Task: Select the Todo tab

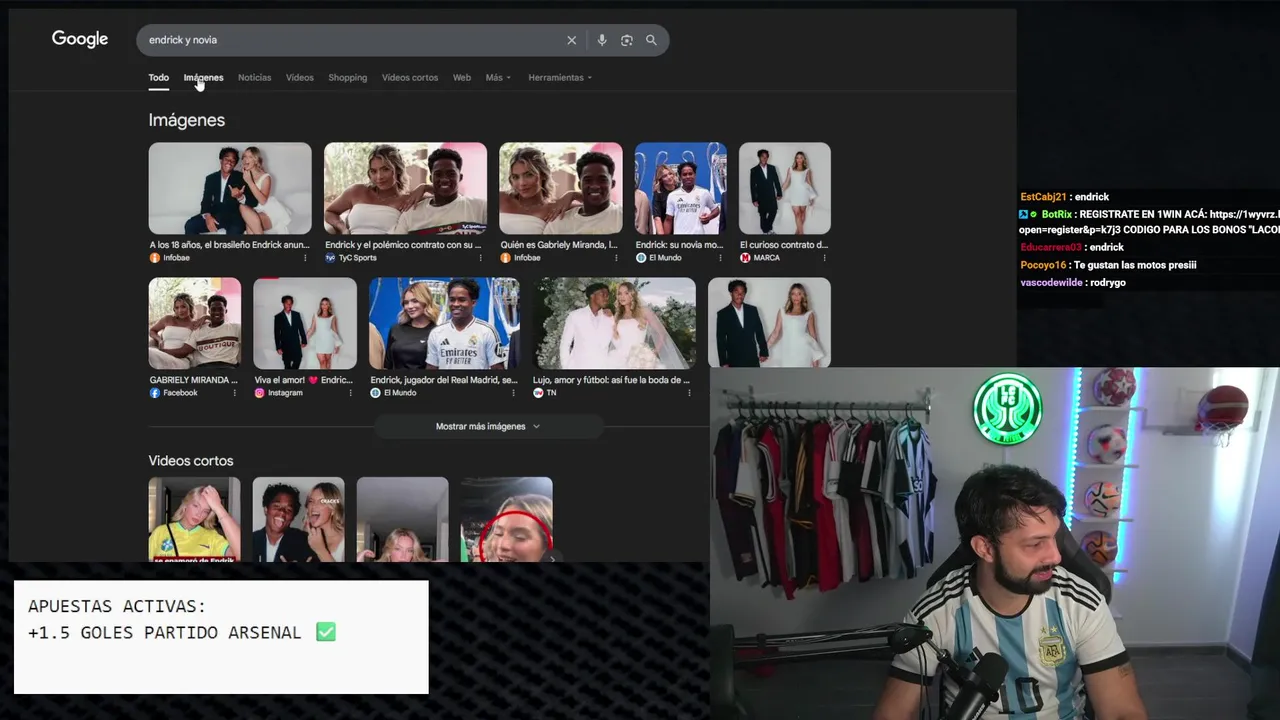Action: 159,78
